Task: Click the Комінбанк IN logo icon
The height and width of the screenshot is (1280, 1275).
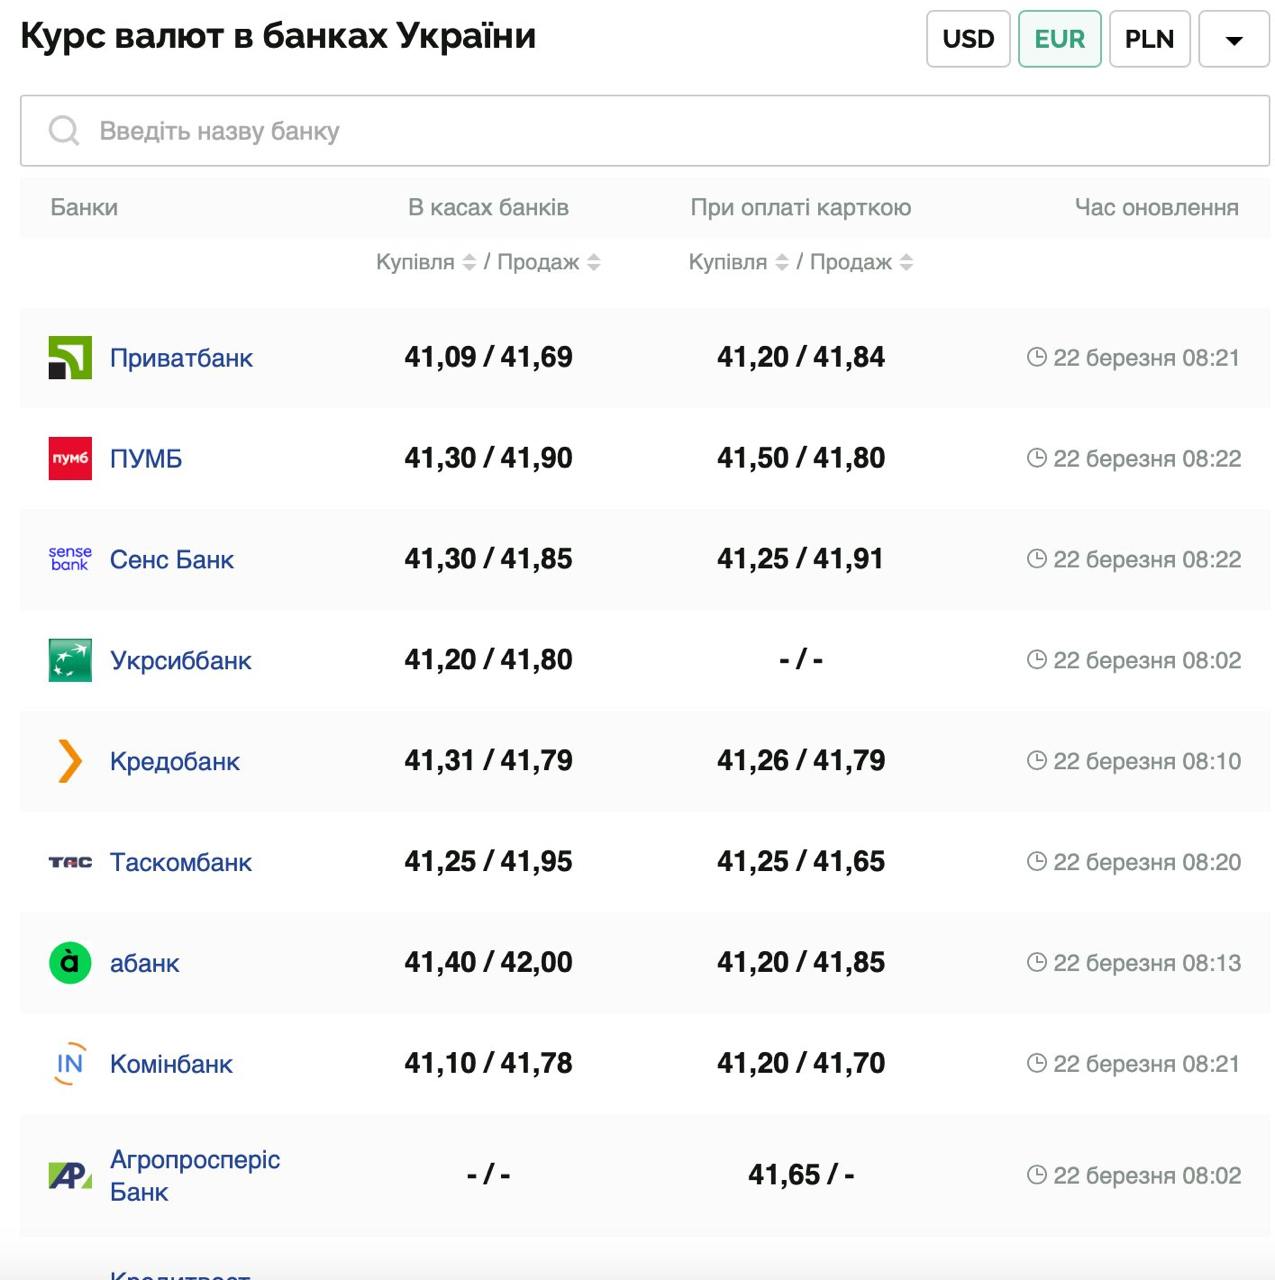Action: point(70,1064)
